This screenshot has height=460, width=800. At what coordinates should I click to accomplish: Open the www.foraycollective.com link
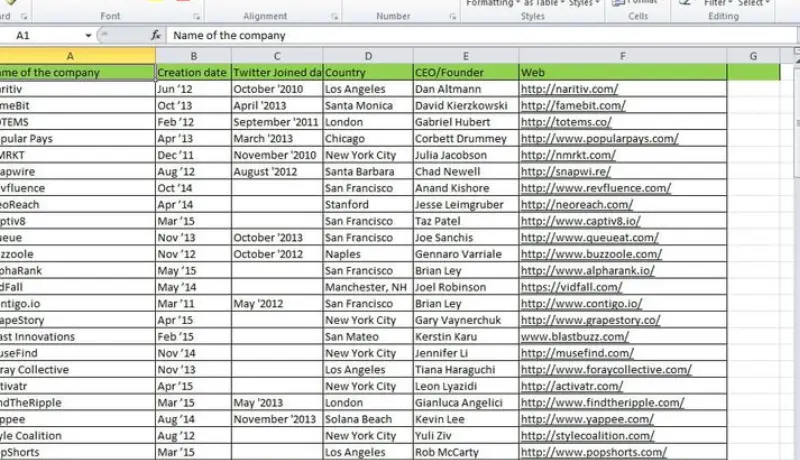tap(606, 369)
